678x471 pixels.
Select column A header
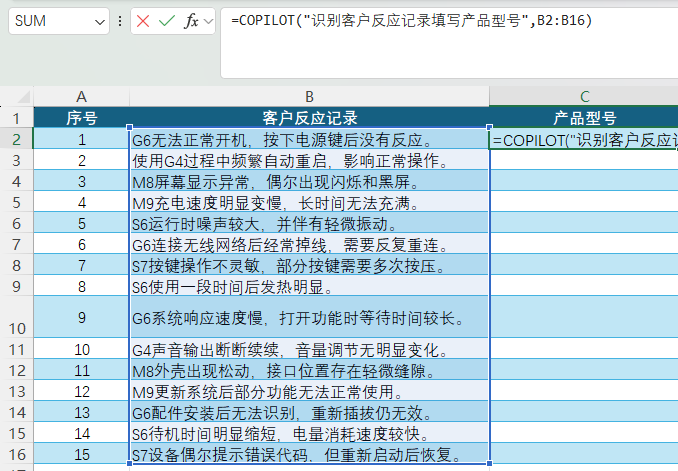pyautogui.click(x=81, y=96)
